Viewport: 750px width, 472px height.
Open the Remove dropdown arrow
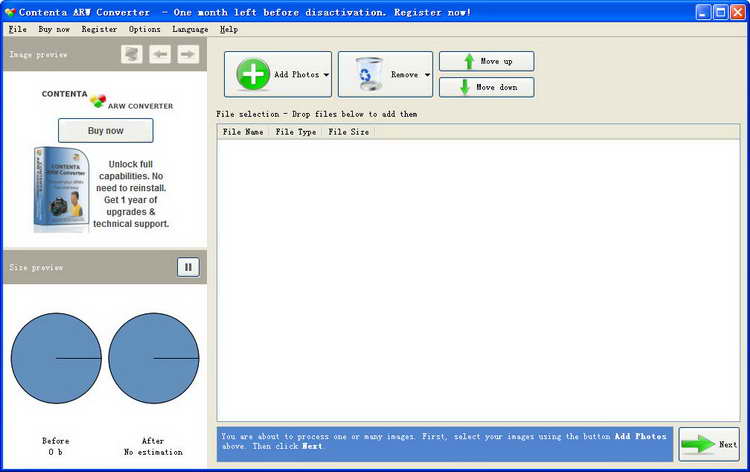point(427,75)
